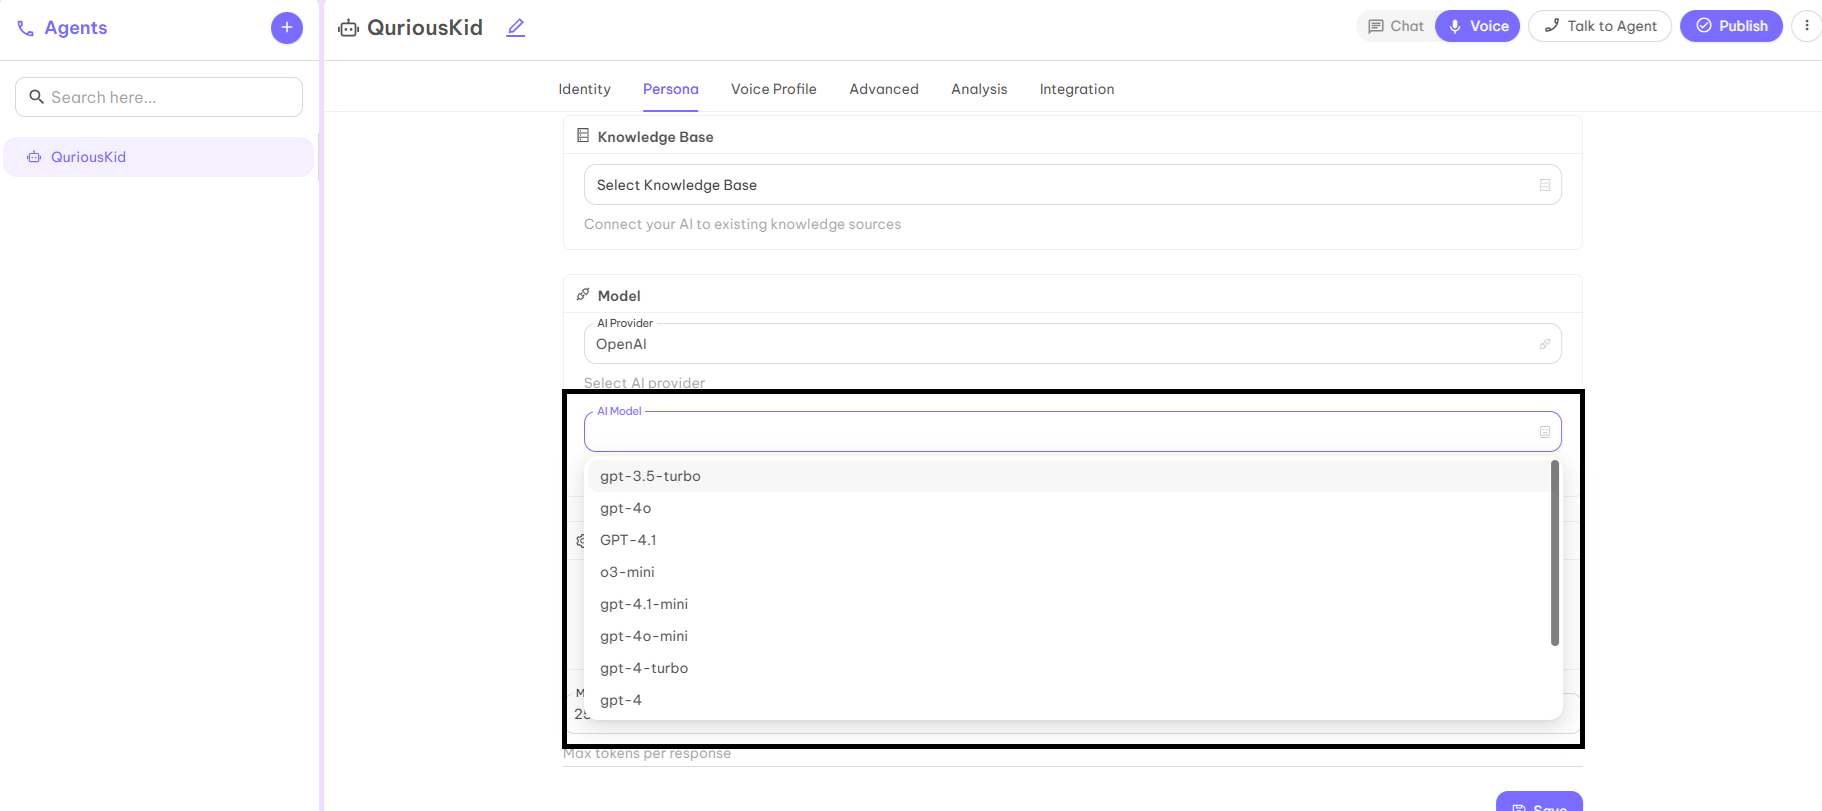Choose gpt-4 model
This screenshot has width=1822, height=811.
1068,700
